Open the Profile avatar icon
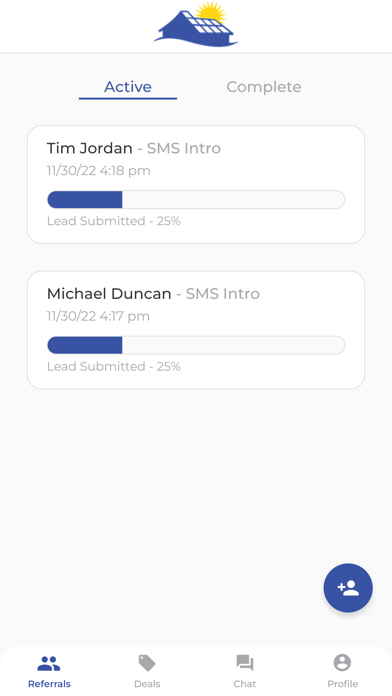Image resolution: width=392 pixels, height=696 pixels. coord(342,663)
